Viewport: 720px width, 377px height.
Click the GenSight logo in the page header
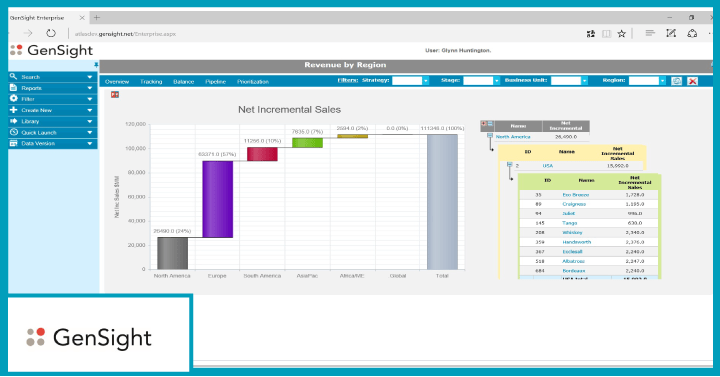click(51, 51)
